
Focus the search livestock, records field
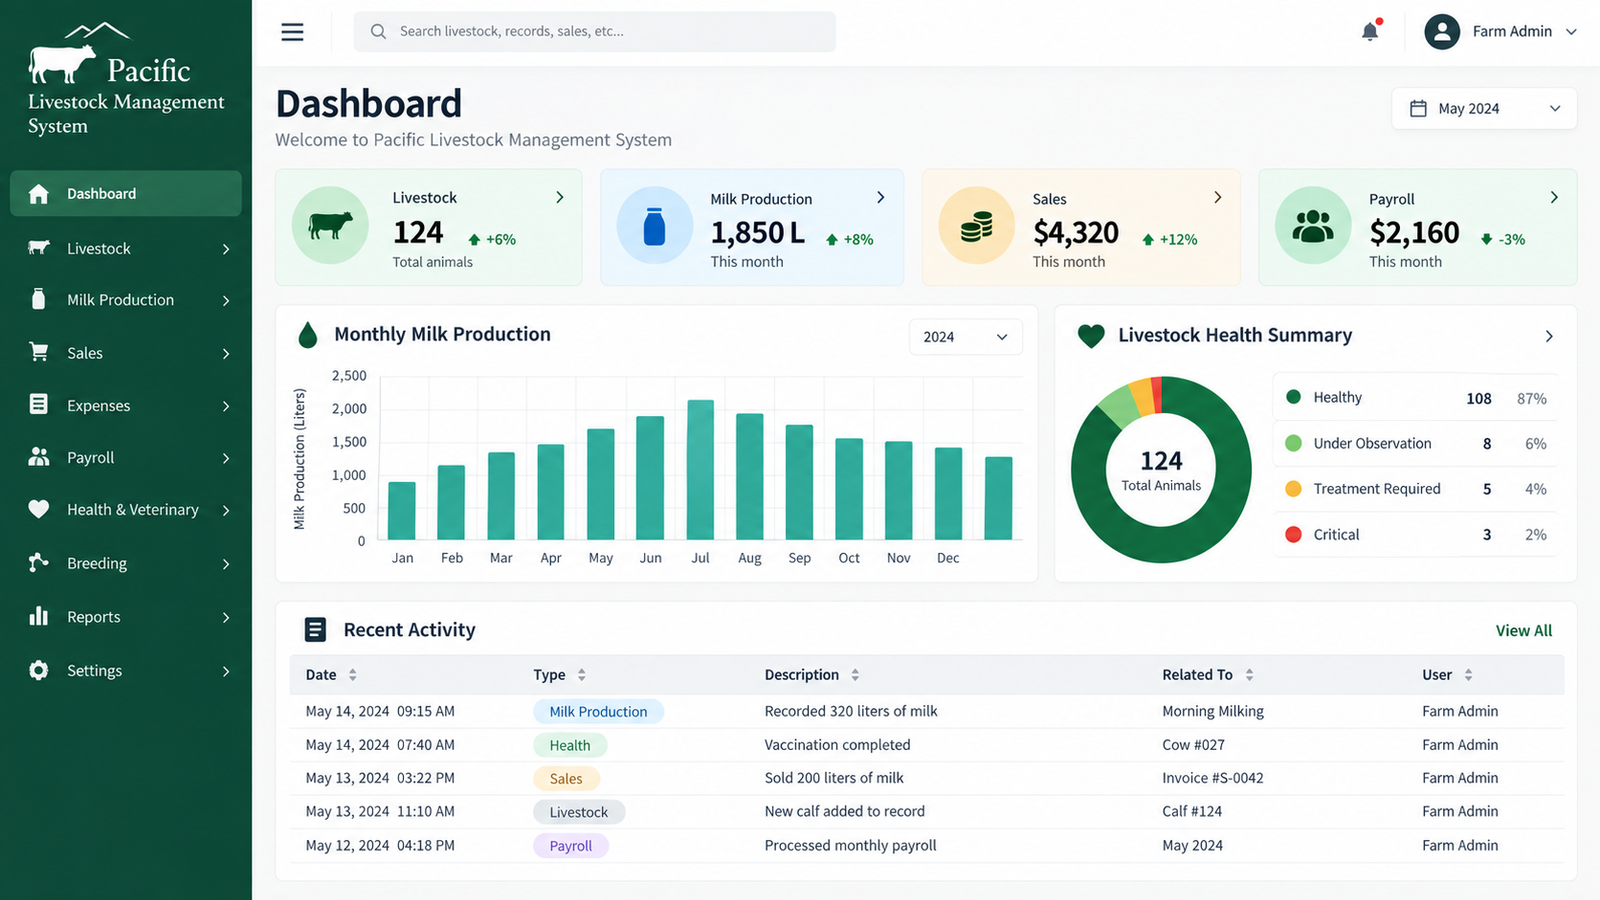(594, 32)
